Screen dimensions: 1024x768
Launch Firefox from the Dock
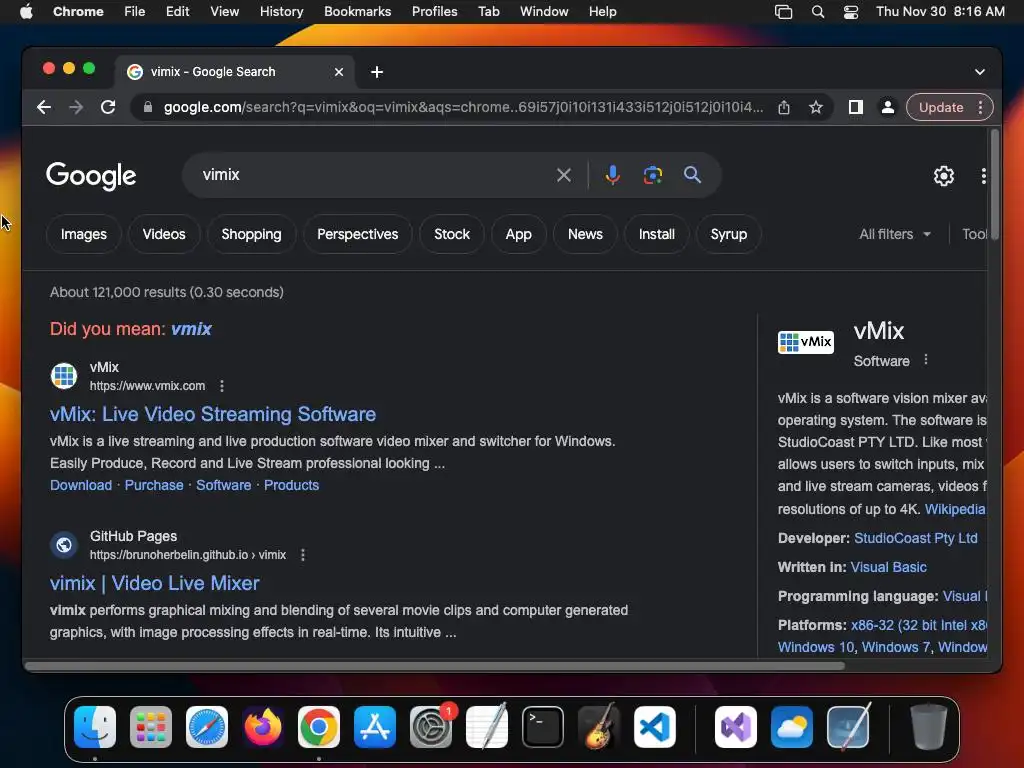click(x=263, y=727)
